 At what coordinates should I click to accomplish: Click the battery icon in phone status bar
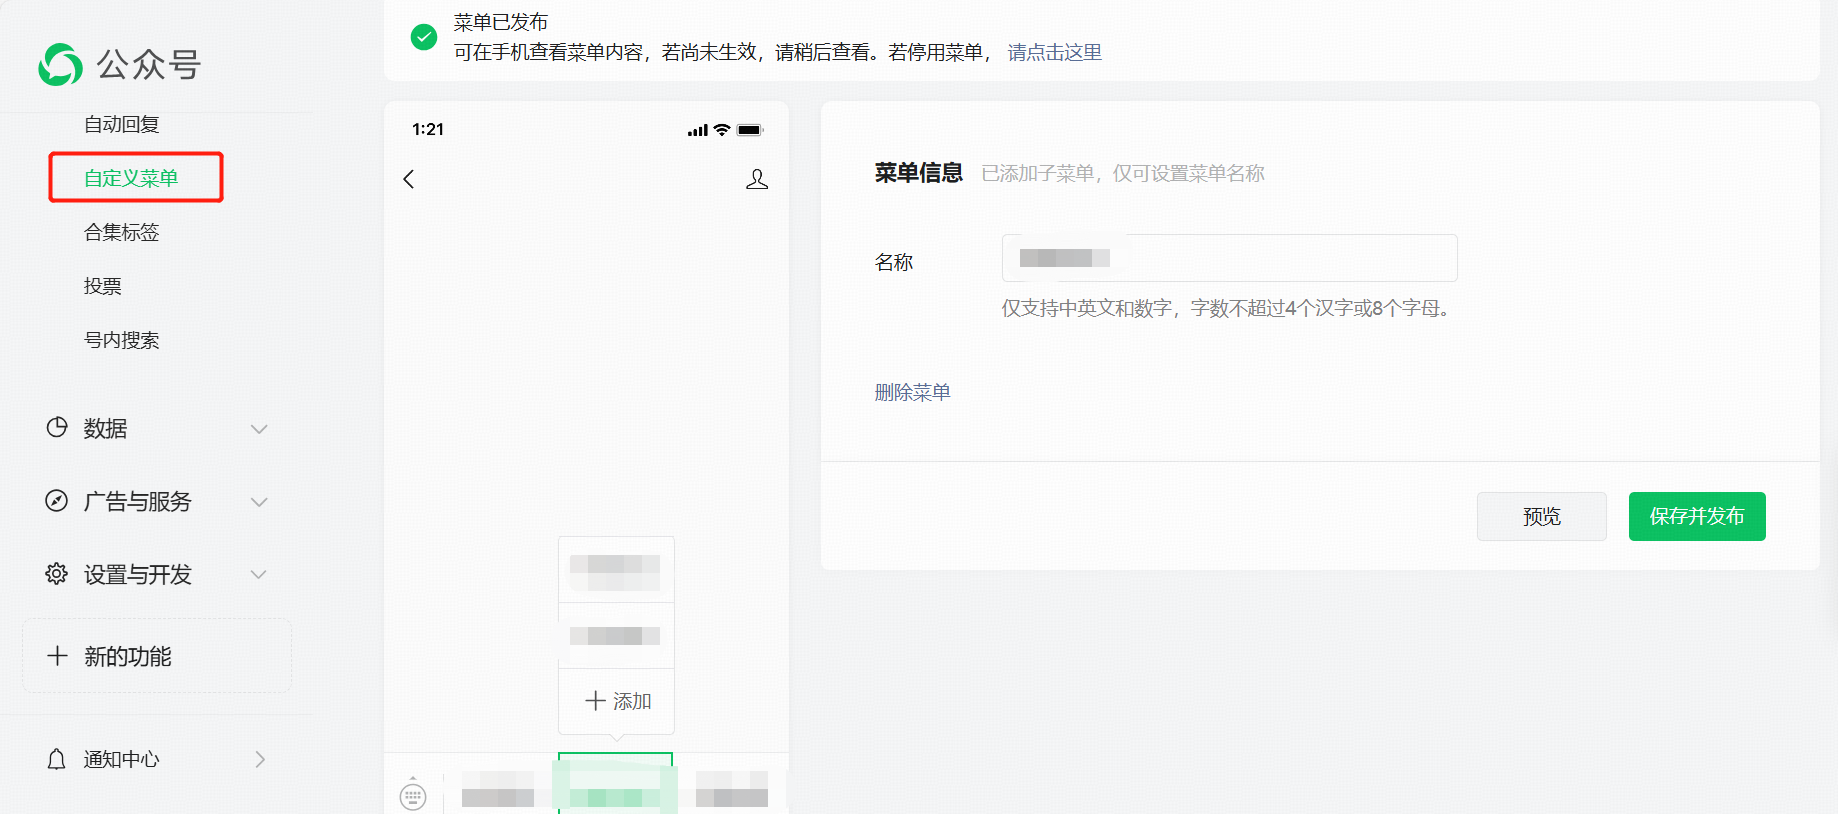pos(750,130)
